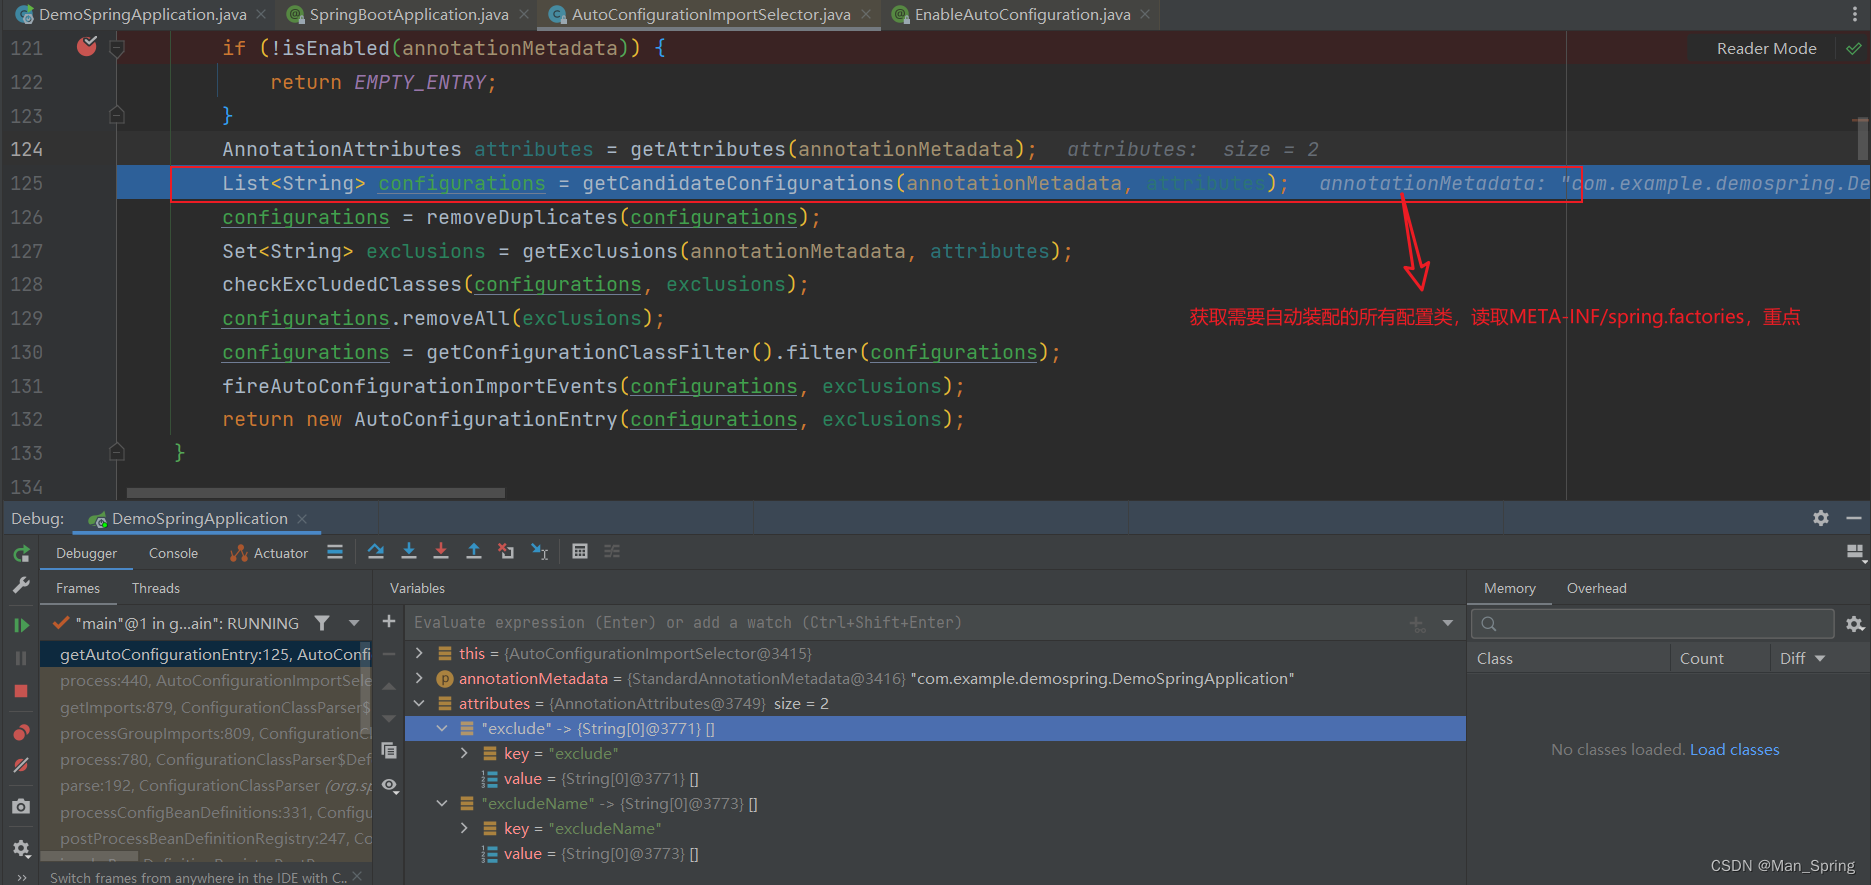Click Load classes link

1734,749
